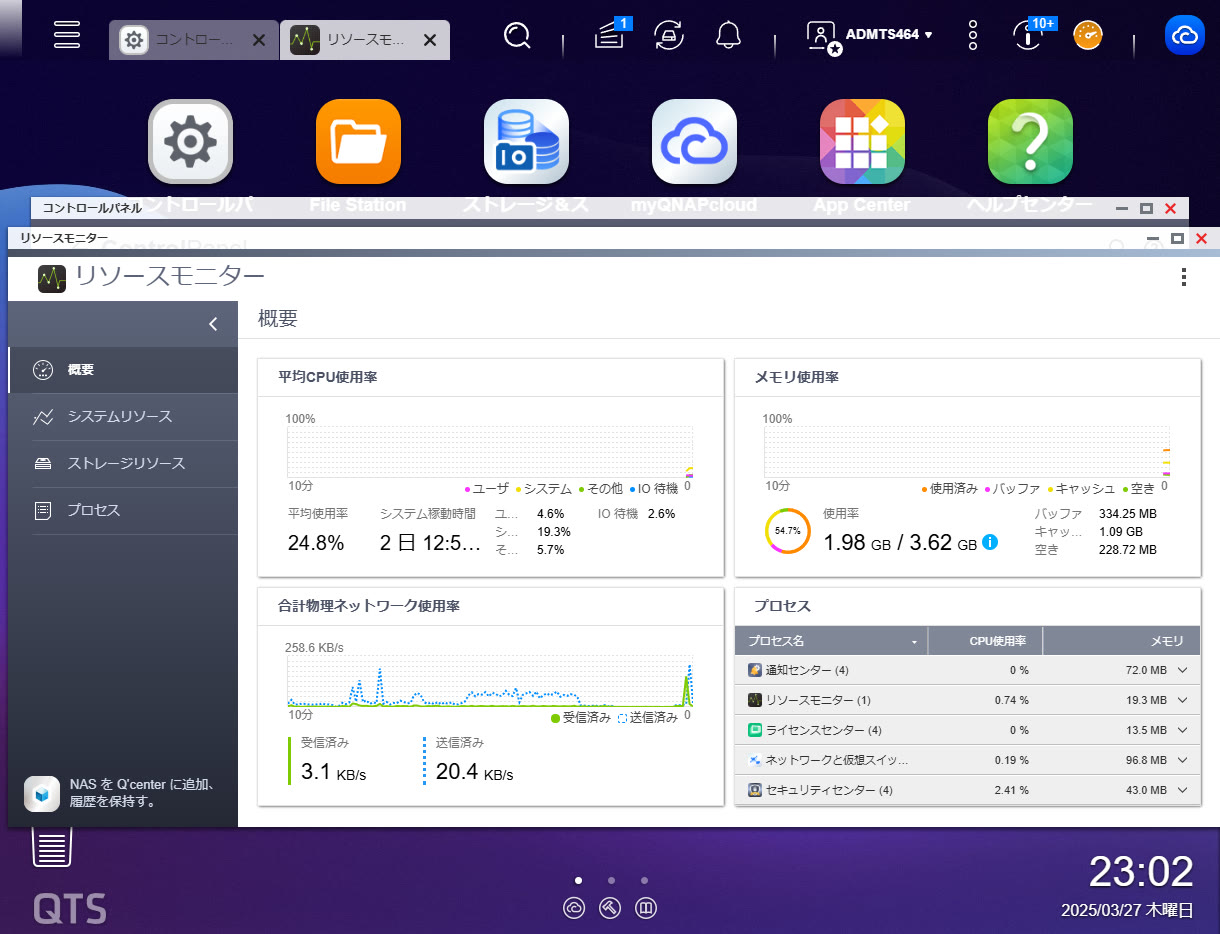Open external devices sync icon

[669, 36]
